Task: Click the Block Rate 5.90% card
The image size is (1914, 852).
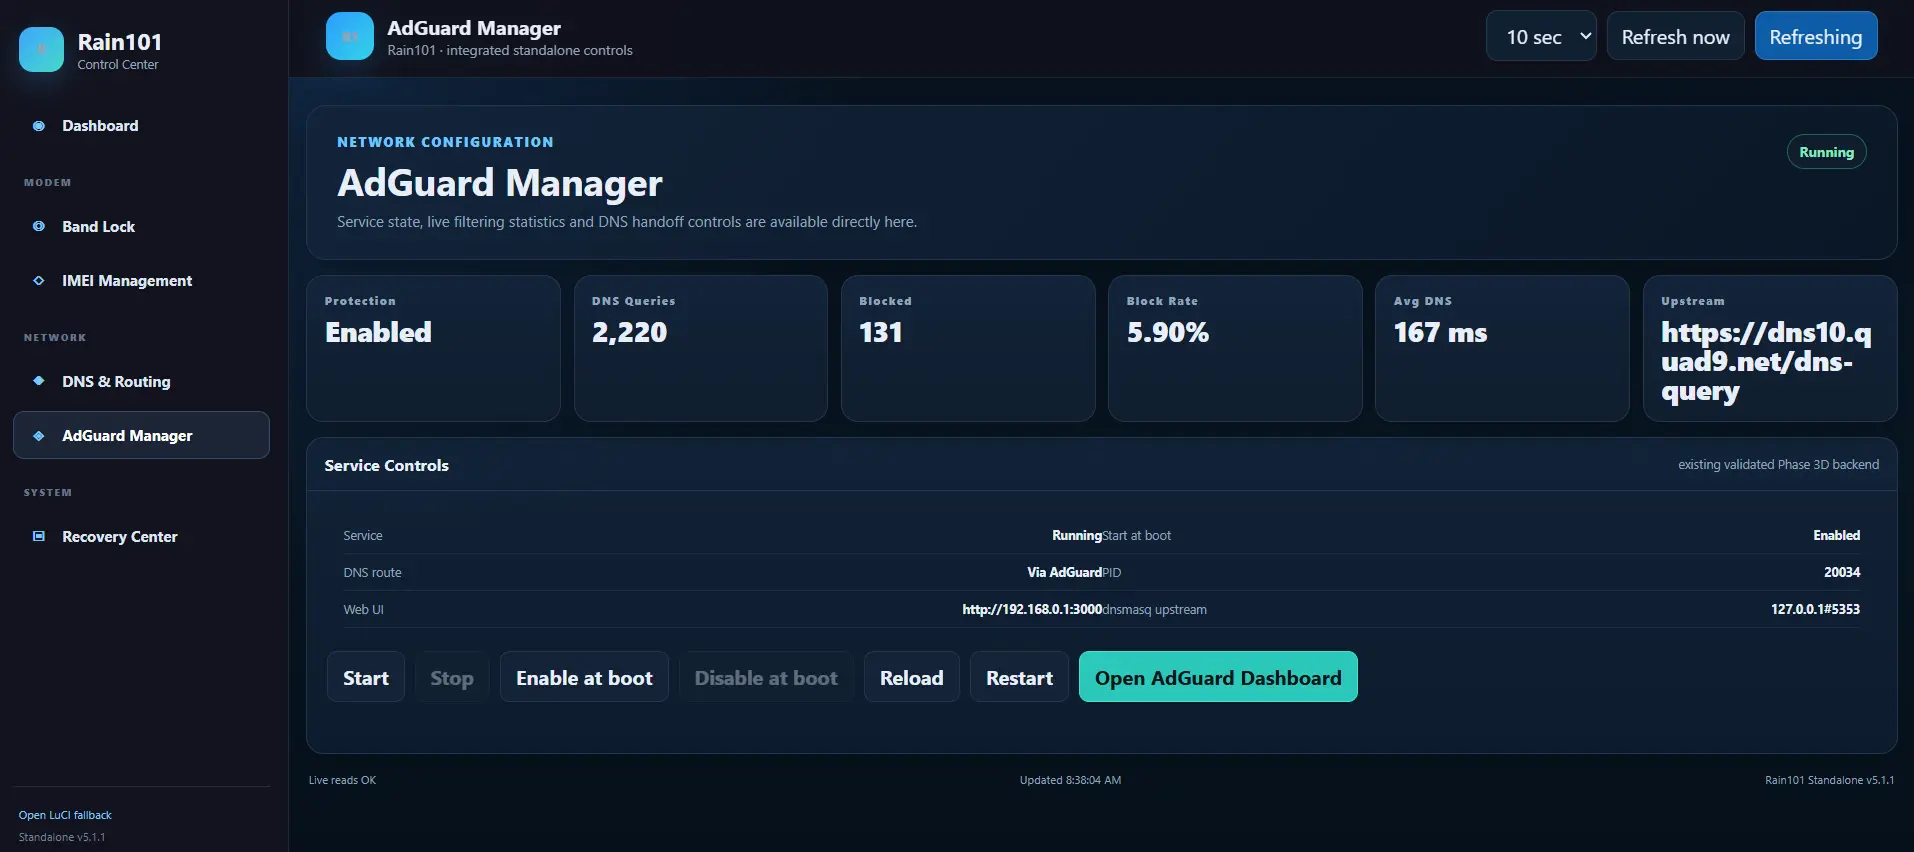Action: (x=1235, y=348)
